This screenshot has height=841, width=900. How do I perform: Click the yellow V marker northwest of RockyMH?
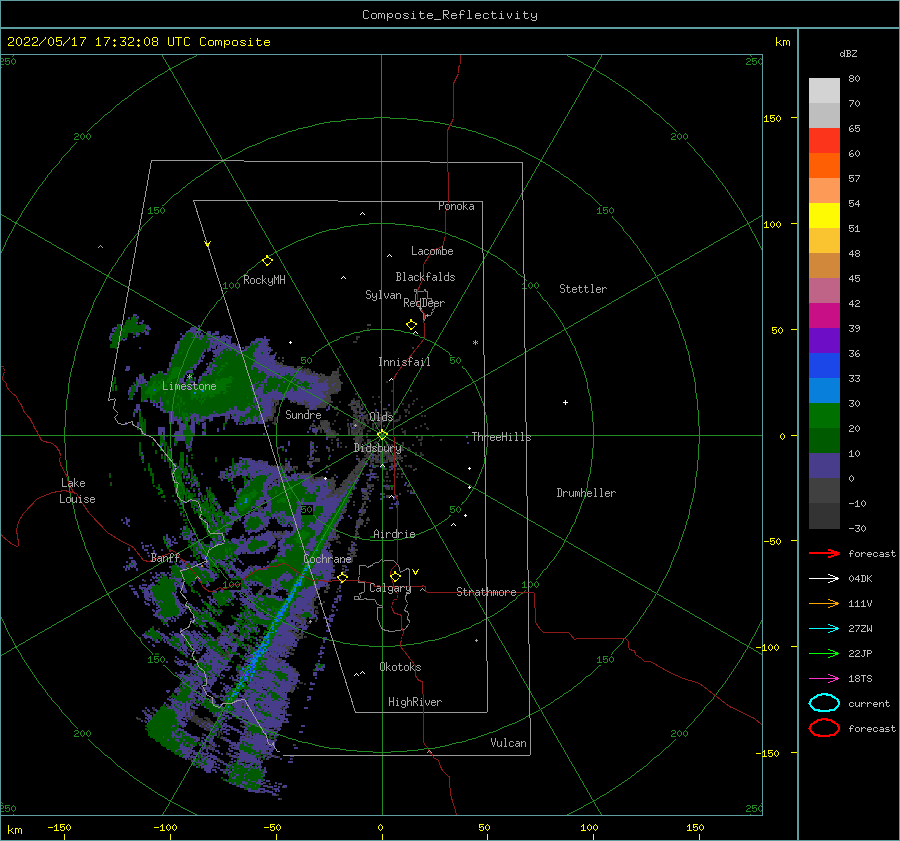click(208, 244)
